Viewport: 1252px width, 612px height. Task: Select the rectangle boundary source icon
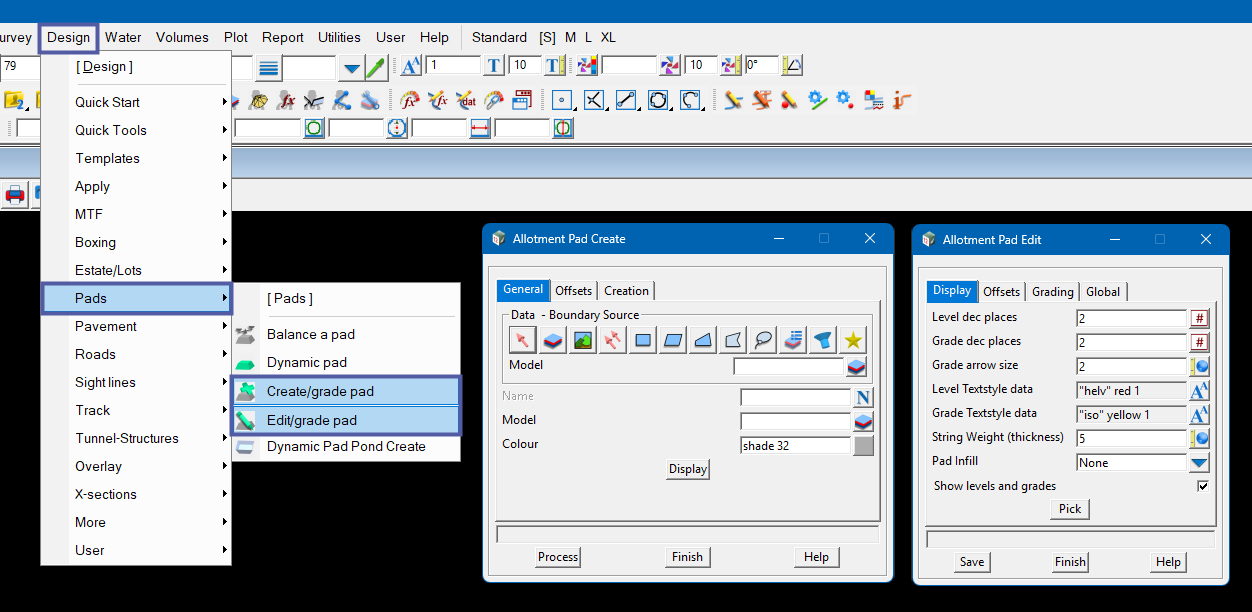coord(643,340)
